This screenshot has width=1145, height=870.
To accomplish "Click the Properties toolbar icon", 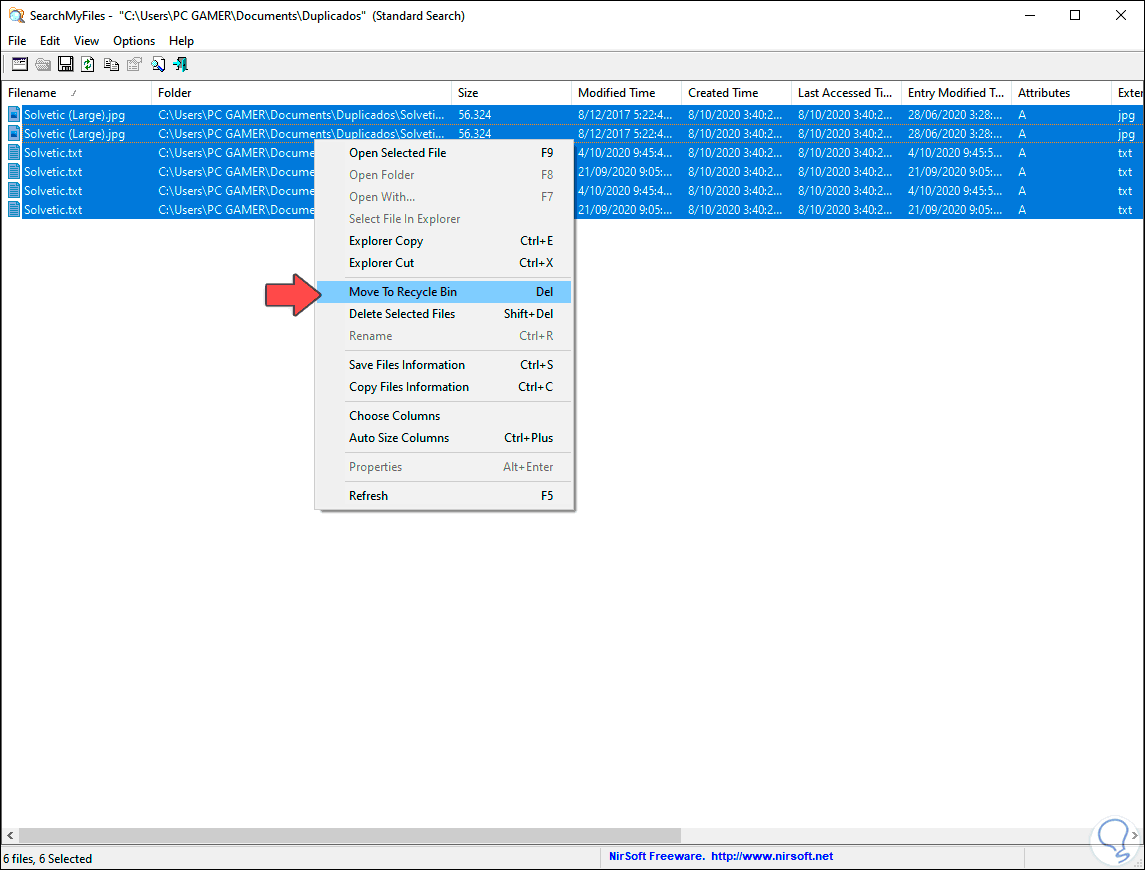I will point(134,64).
